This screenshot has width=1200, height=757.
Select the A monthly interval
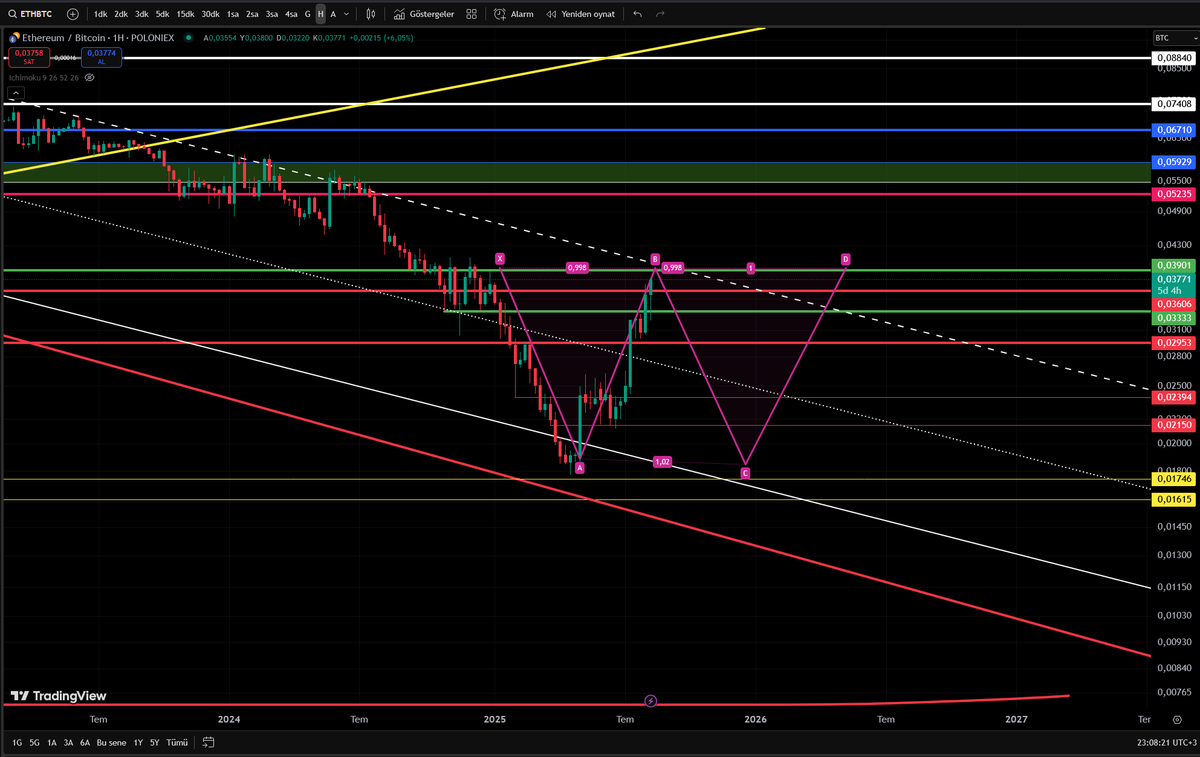point(333,15)
